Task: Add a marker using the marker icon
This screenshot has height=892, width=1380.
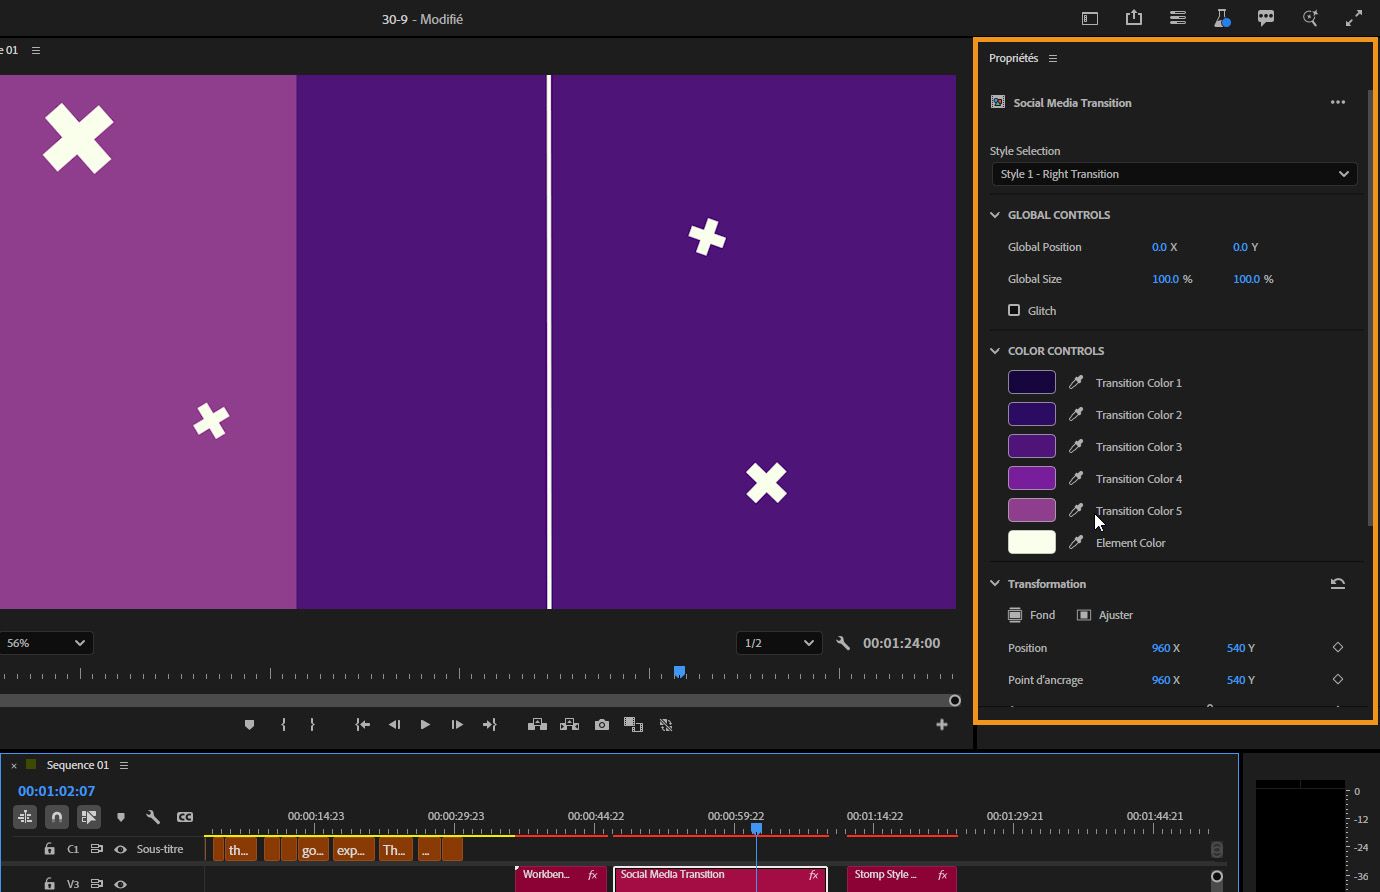Action: click(x=249, y=724)
